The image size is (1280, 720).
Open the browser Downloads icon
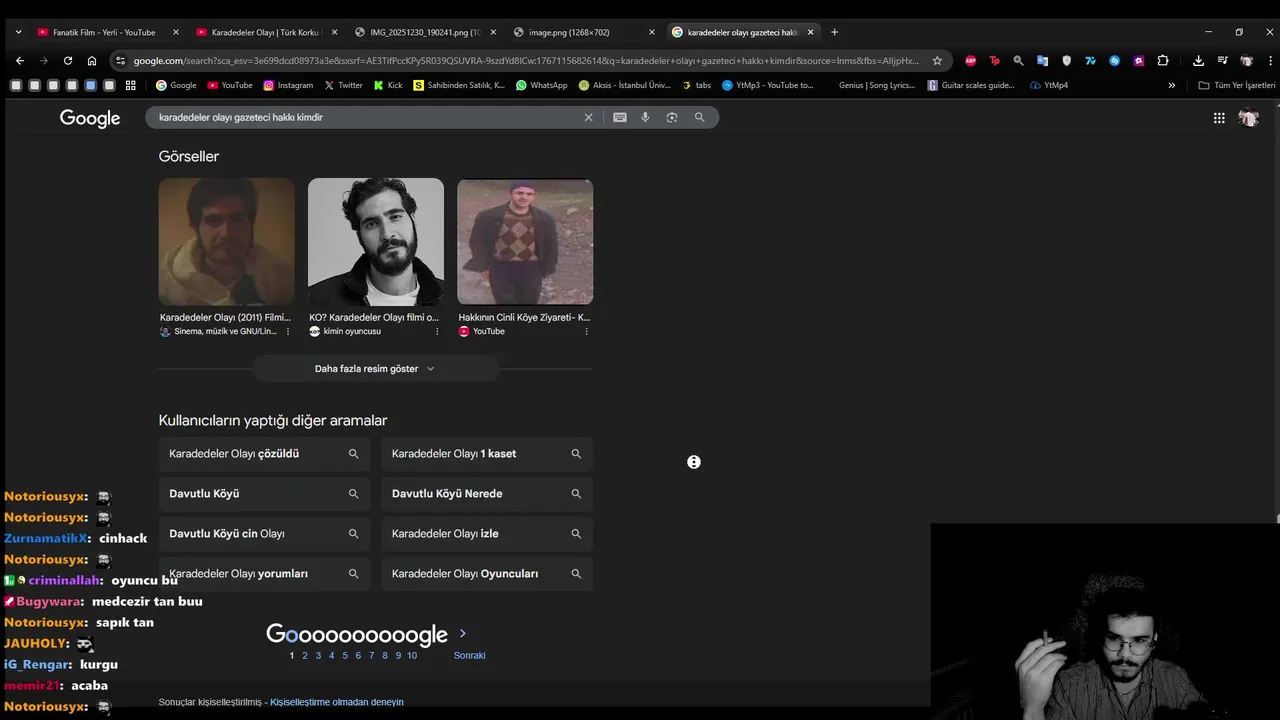[1198, 60]
